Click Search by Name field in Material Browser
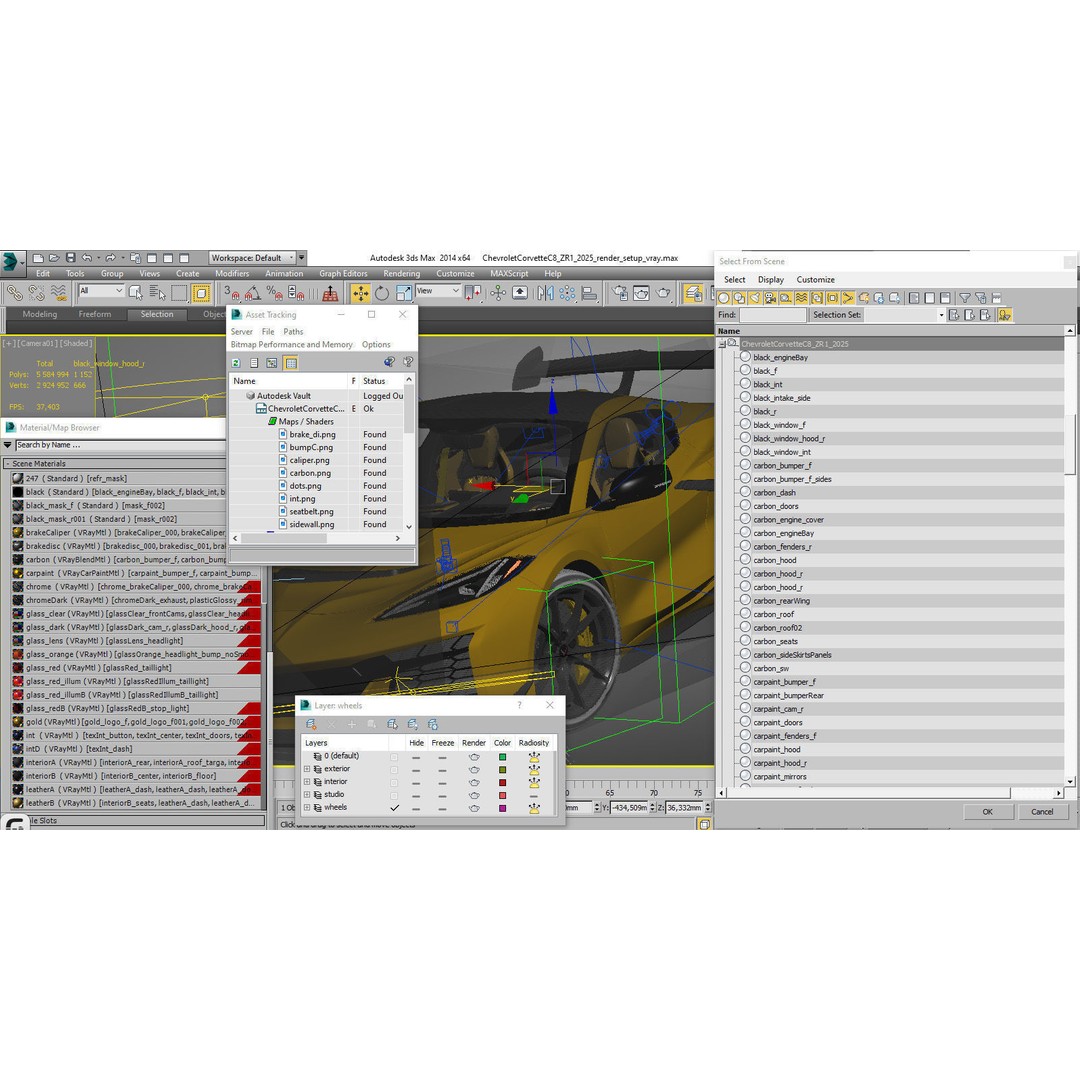 point(121,445)
